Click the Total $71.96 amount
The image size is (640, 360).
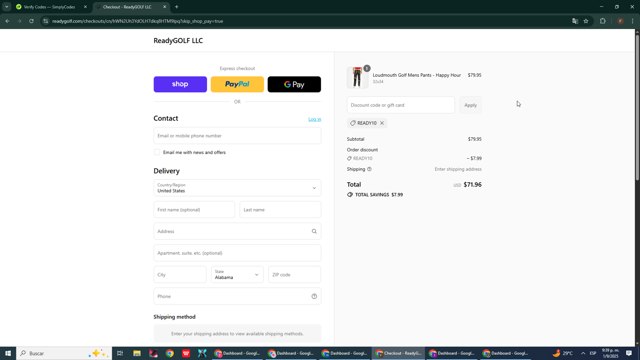[x=473, y=184]
